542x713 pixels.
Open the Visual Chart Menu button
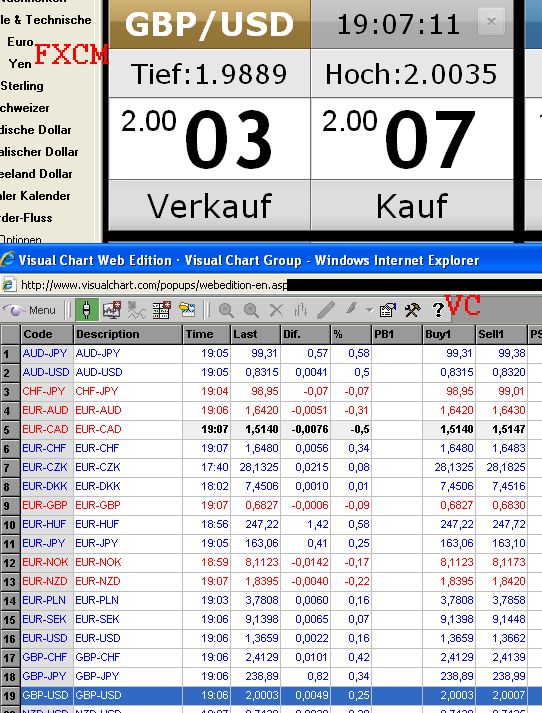(30, 310)
